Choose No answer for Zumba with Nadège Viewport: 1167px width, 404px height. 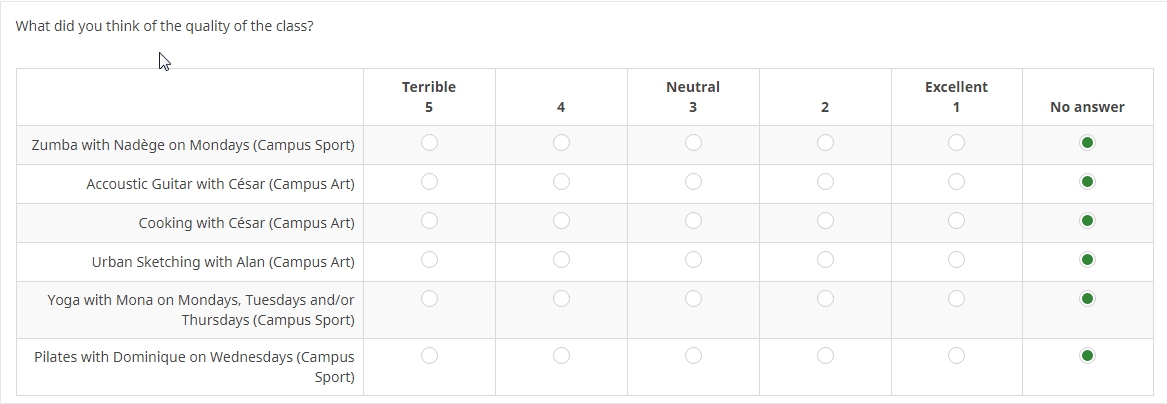[1087, 143]
